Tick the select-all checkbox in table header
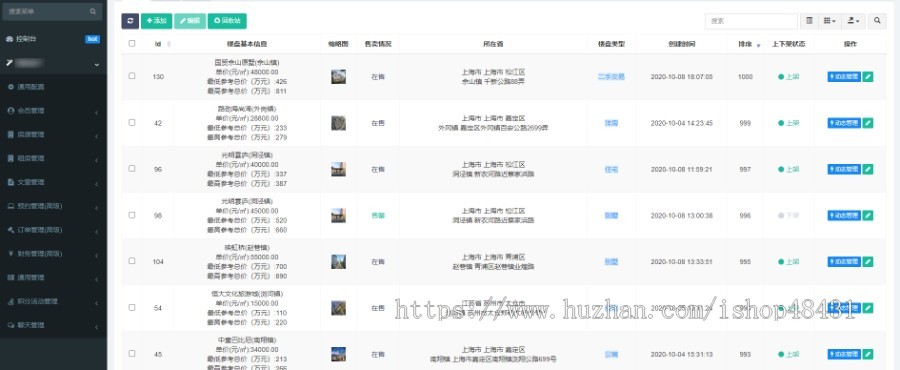This screenshot has height=370, width=900. (x=132, y=43)
